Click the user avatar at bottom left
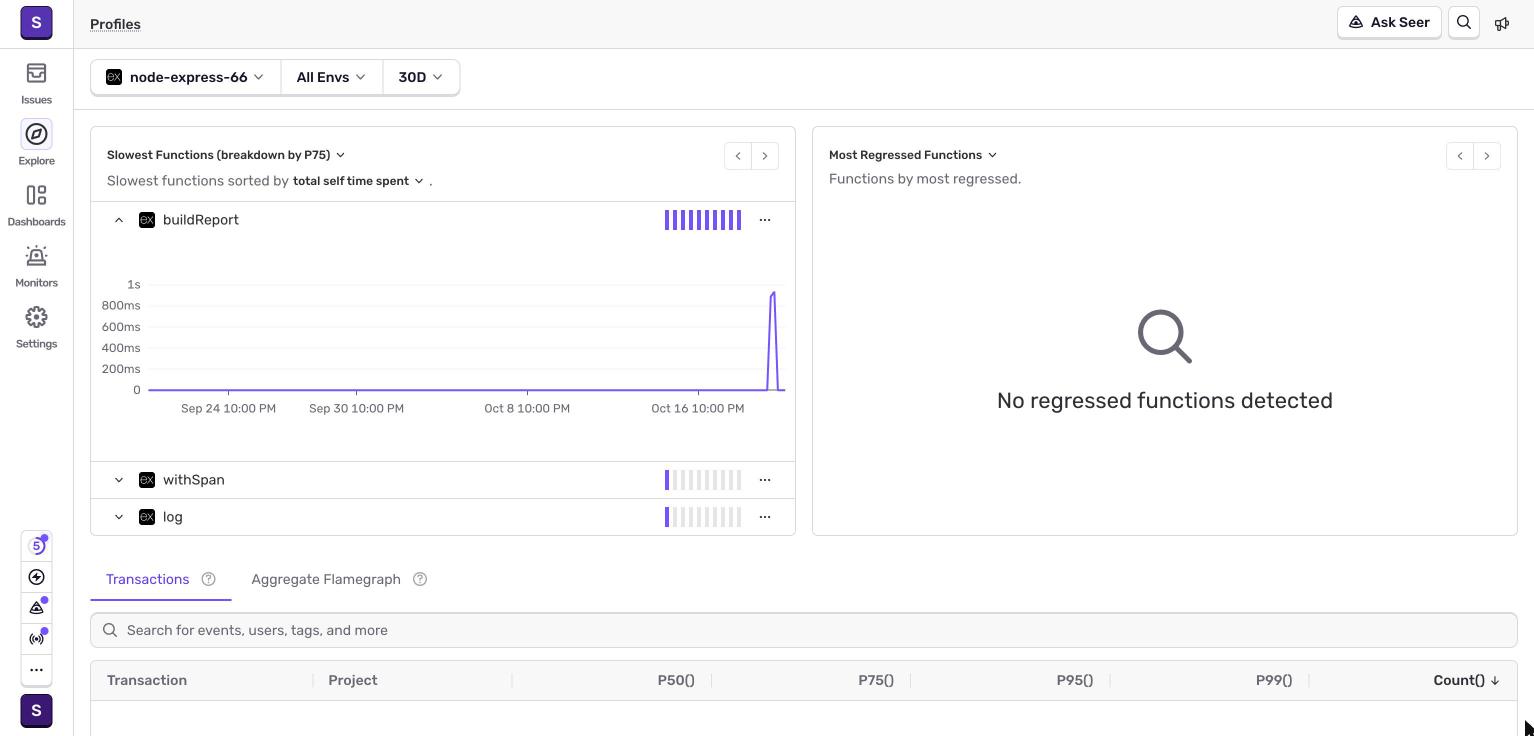Viewport: 1534px width, 736px height. (x=36, y=711)
